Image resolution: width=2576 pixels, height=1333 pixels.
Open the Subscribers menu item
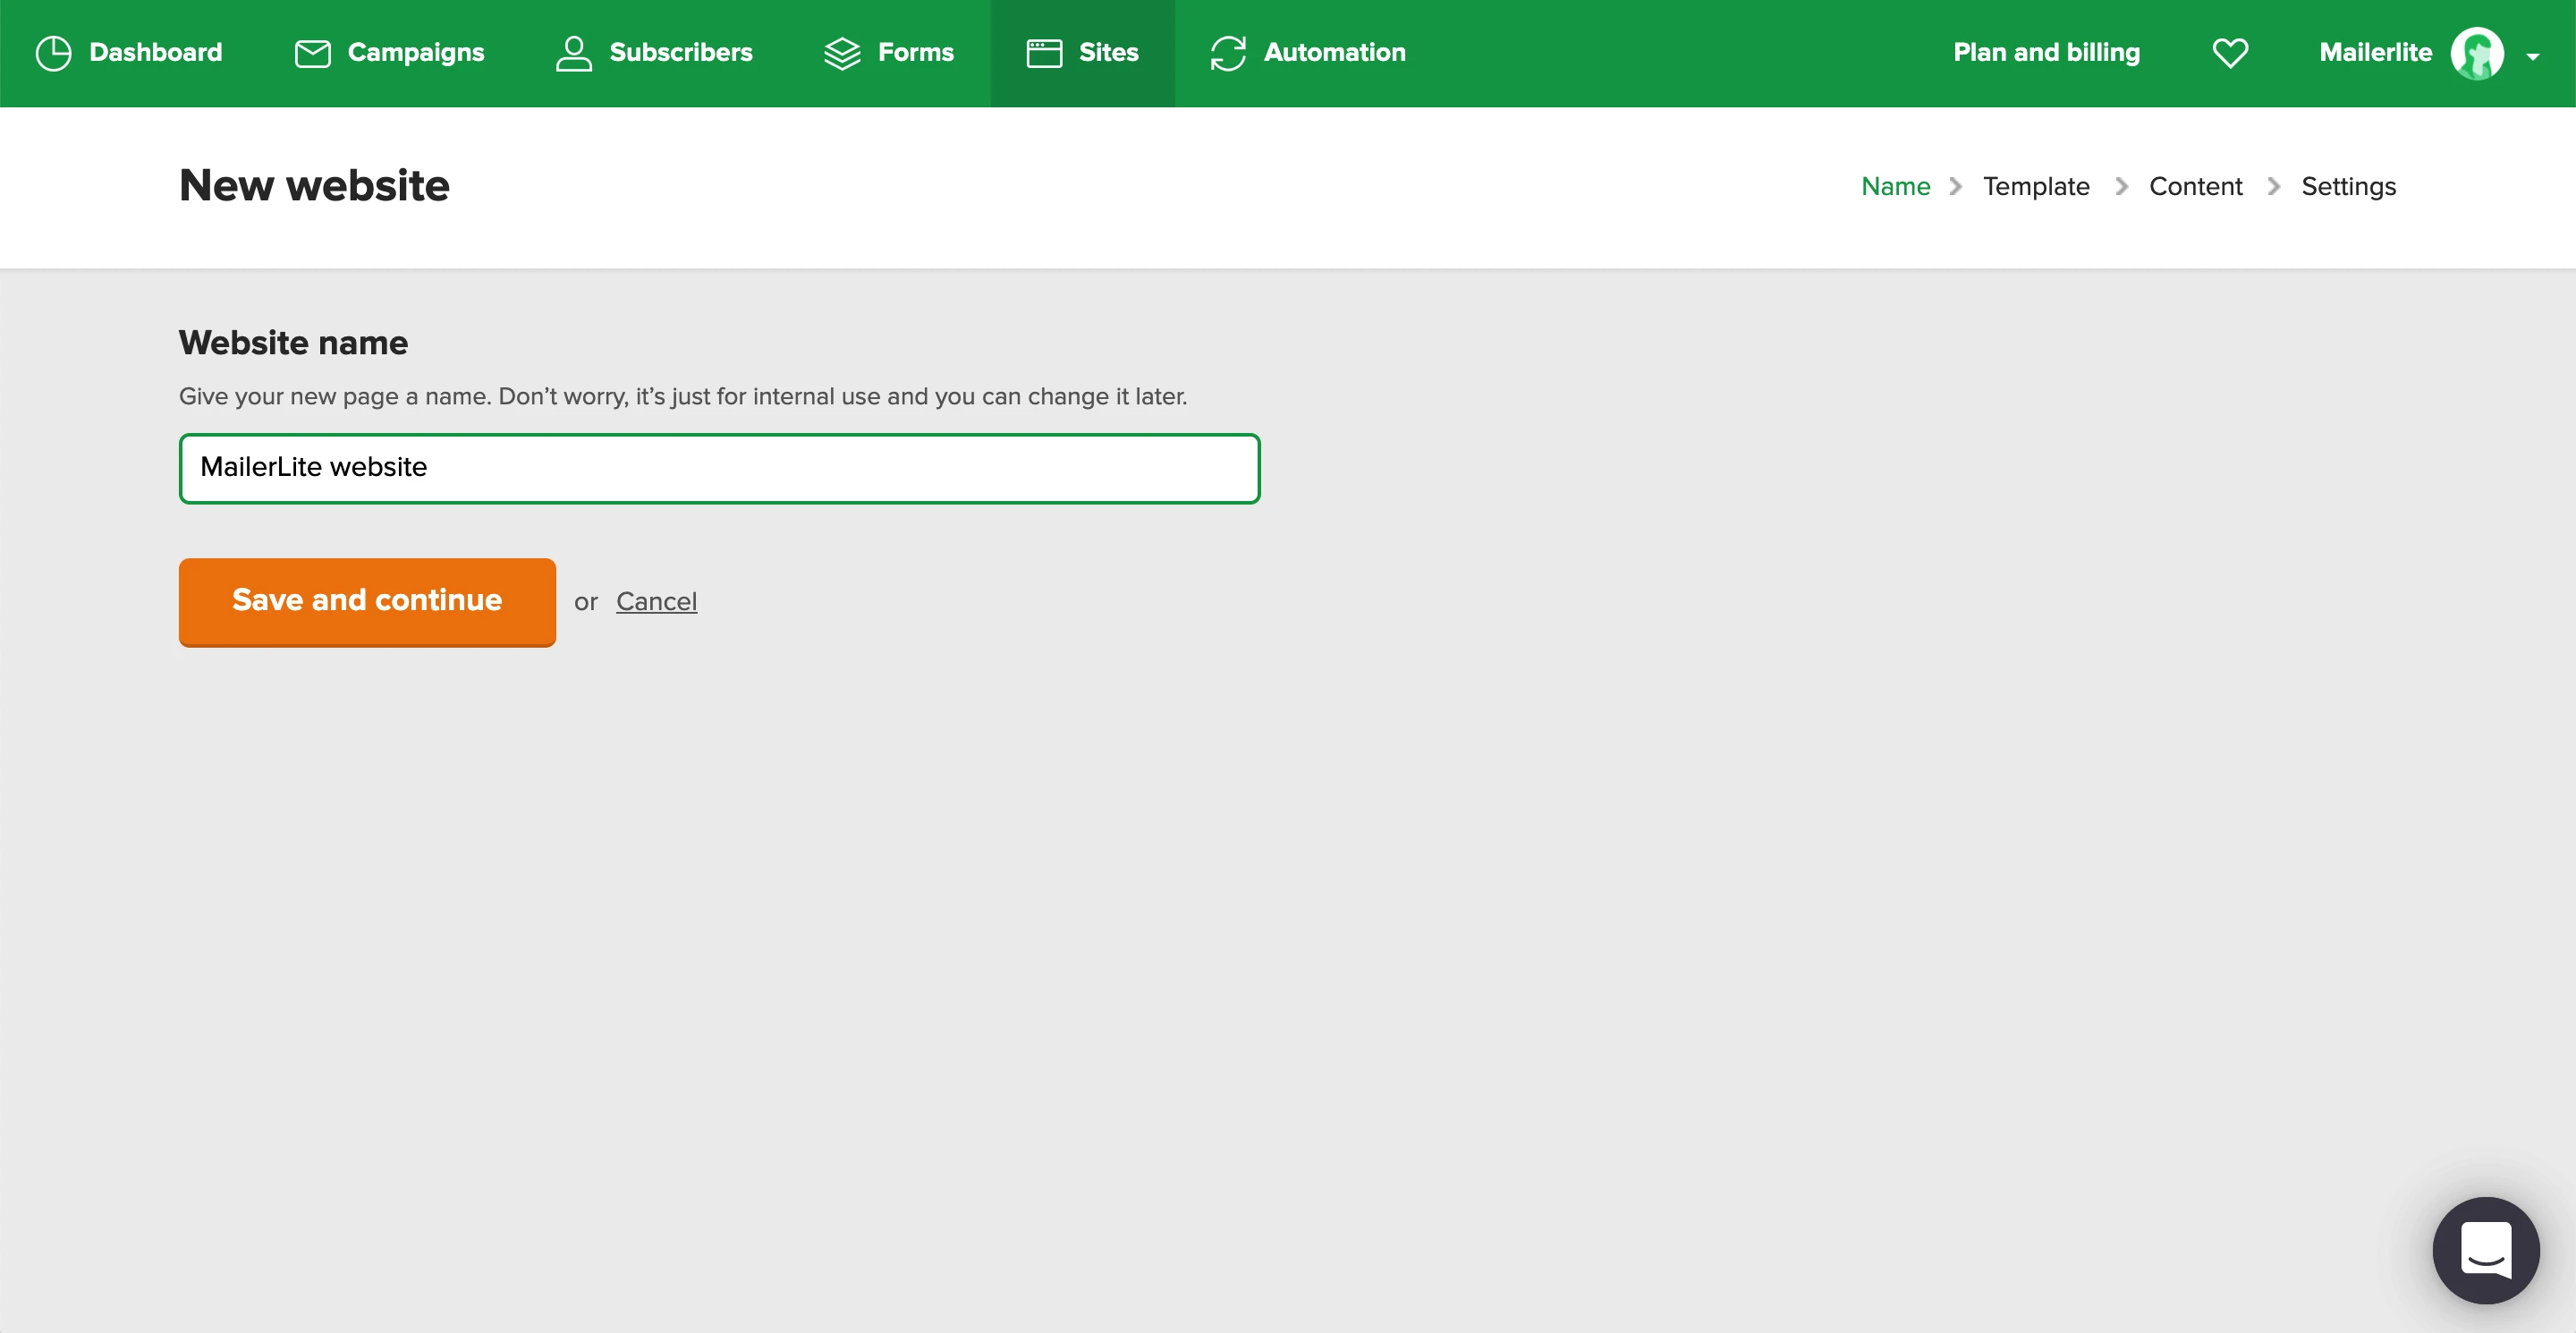pyautogui.click(x=680, y=53)
